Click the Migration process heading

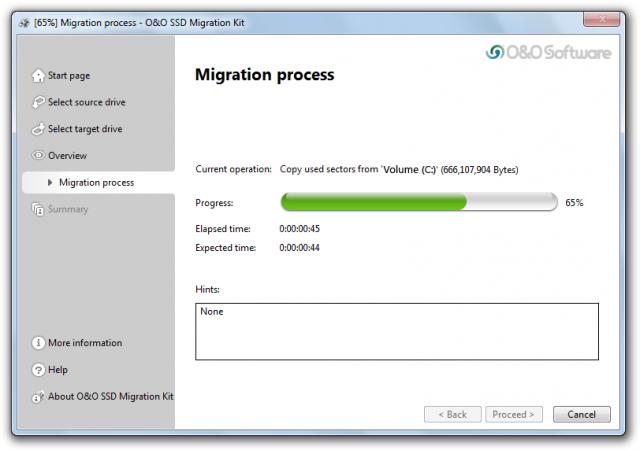click(264, 75)
